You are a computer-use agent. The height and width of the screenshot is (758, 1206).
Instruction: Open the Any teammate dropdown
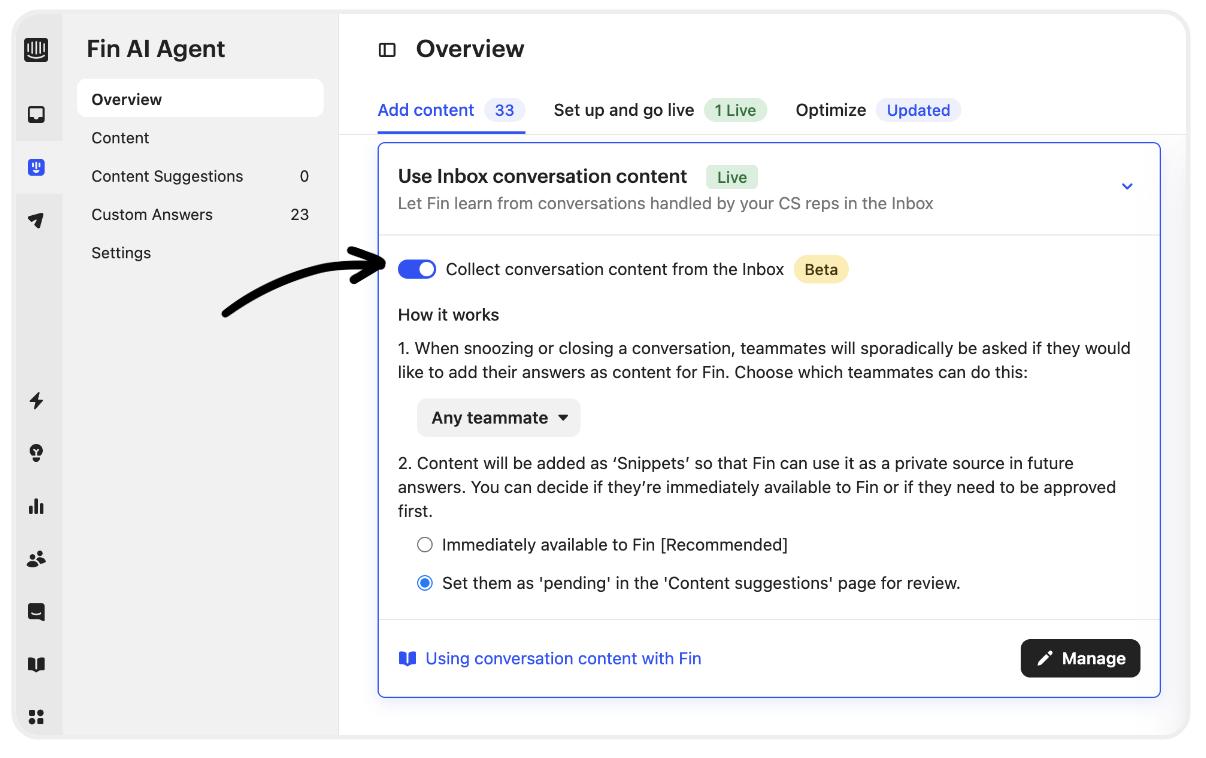click(x=499, y=418)
